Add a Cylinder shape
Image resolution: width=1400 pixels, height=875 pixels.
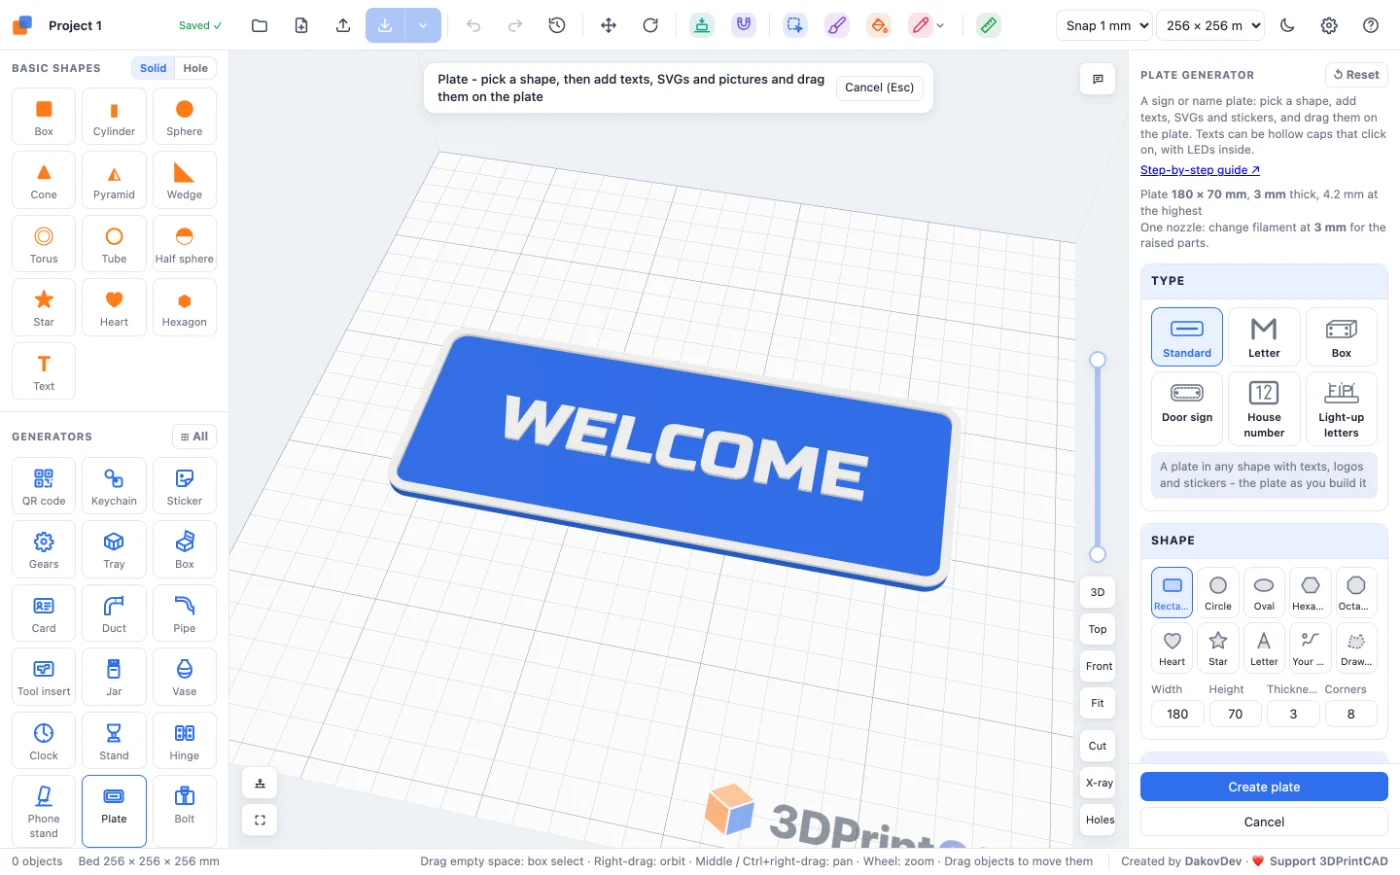[x=114, y=116]
